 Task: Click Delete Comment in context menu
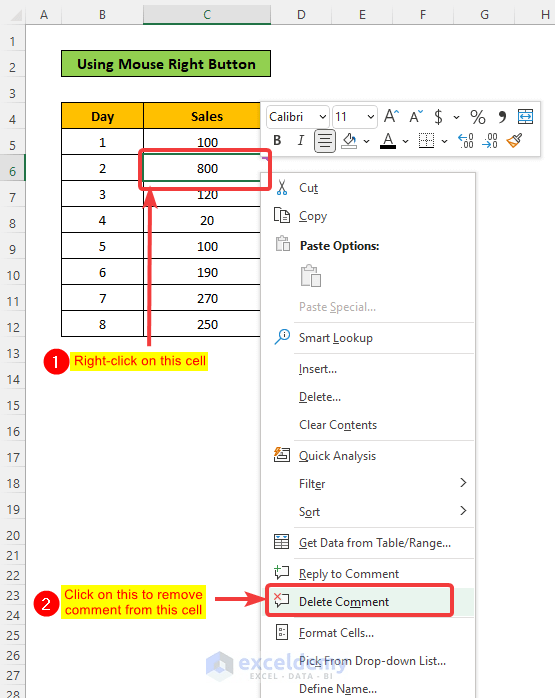click(x=368, y=601)
